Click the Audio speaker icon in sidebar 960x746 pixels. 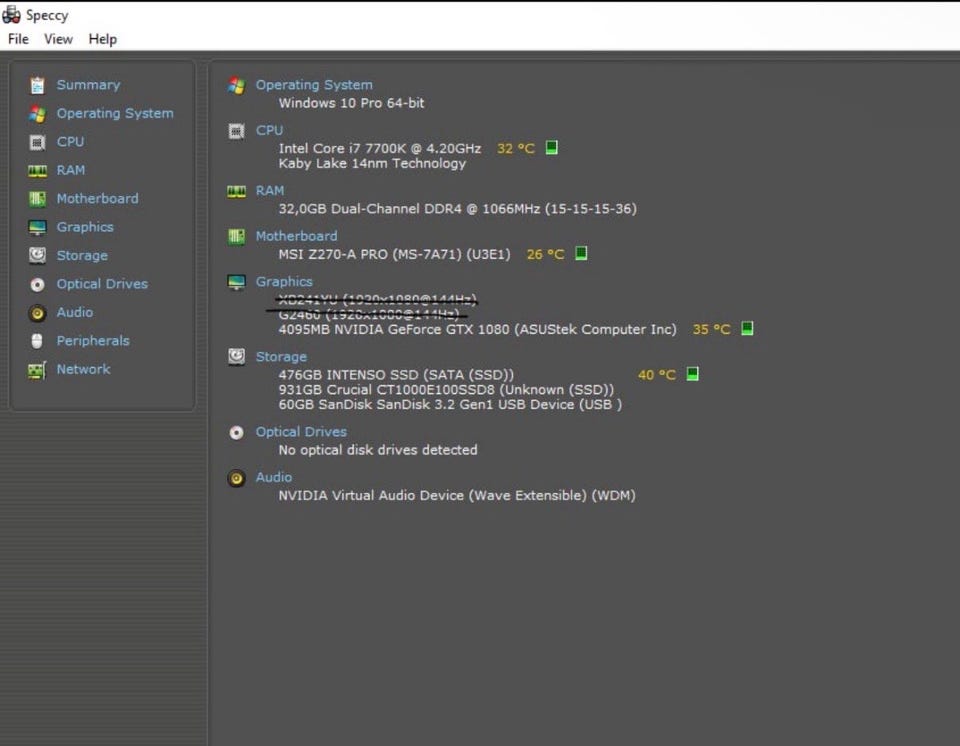point(37,313)
